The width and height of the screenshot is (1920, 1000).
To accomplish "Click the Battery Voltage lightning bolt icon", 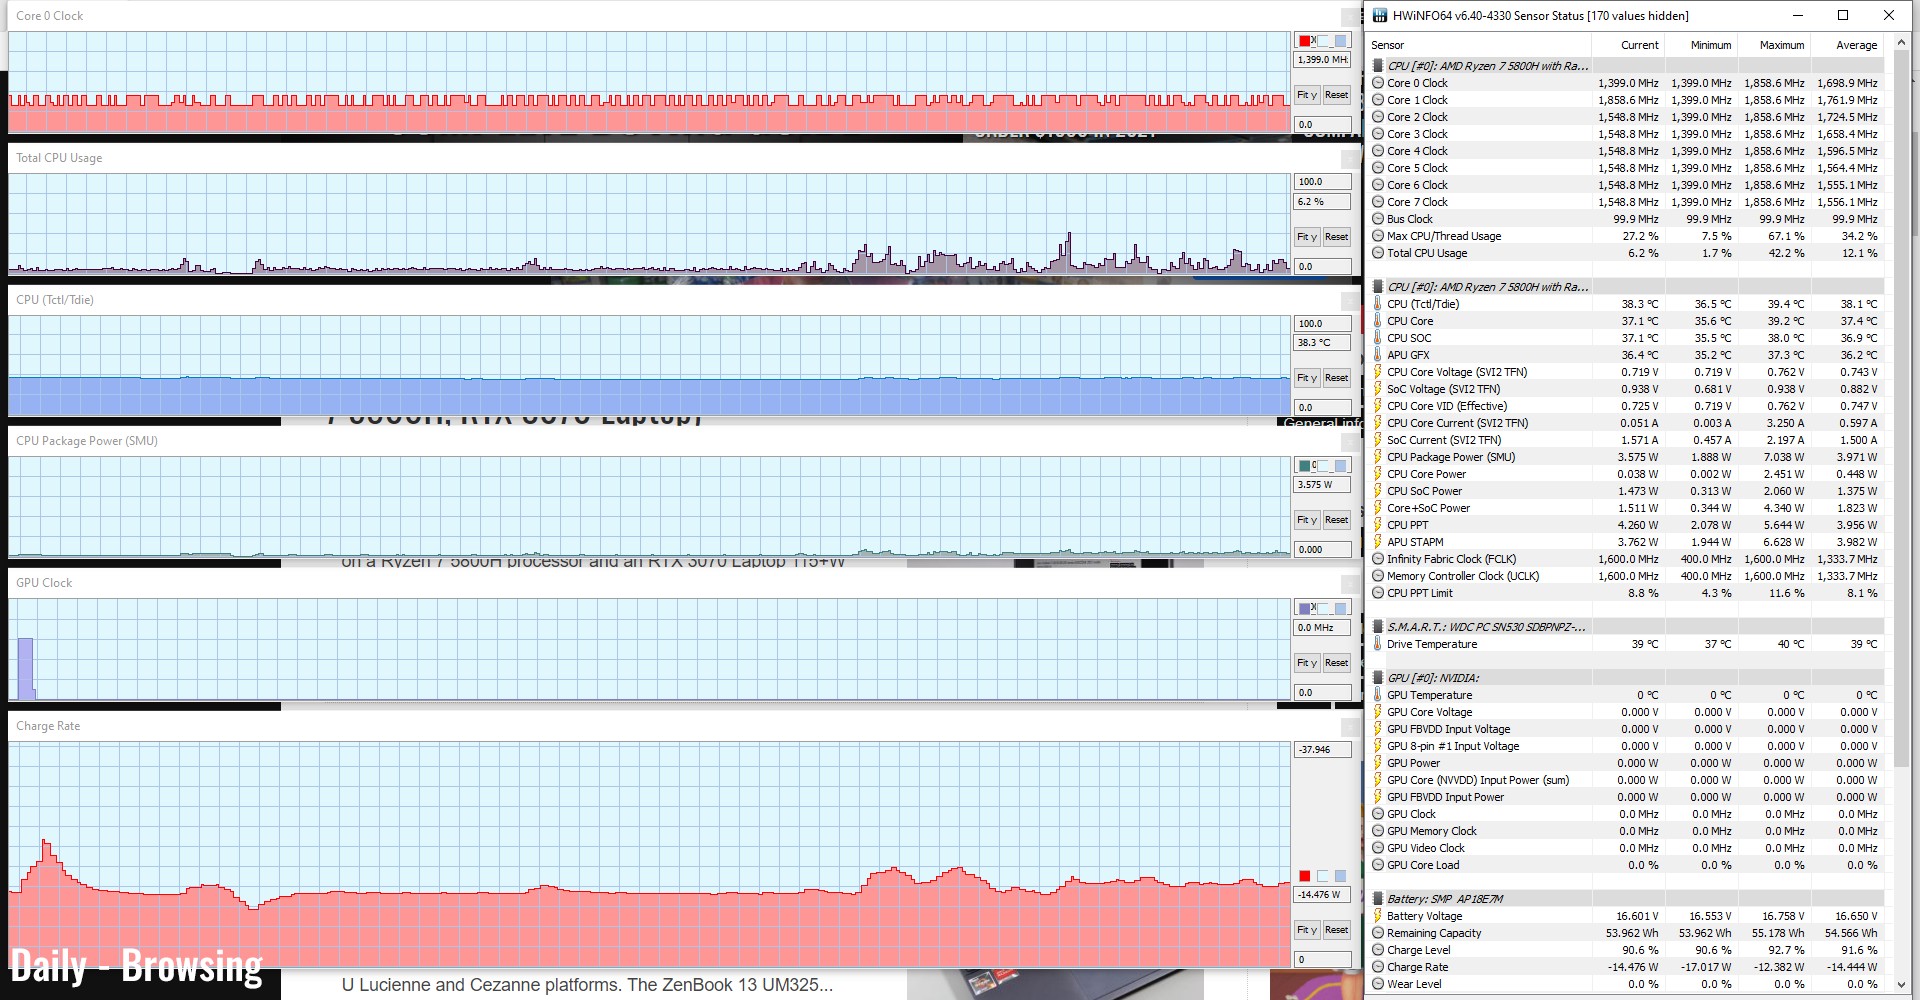I will point(1378,916).
